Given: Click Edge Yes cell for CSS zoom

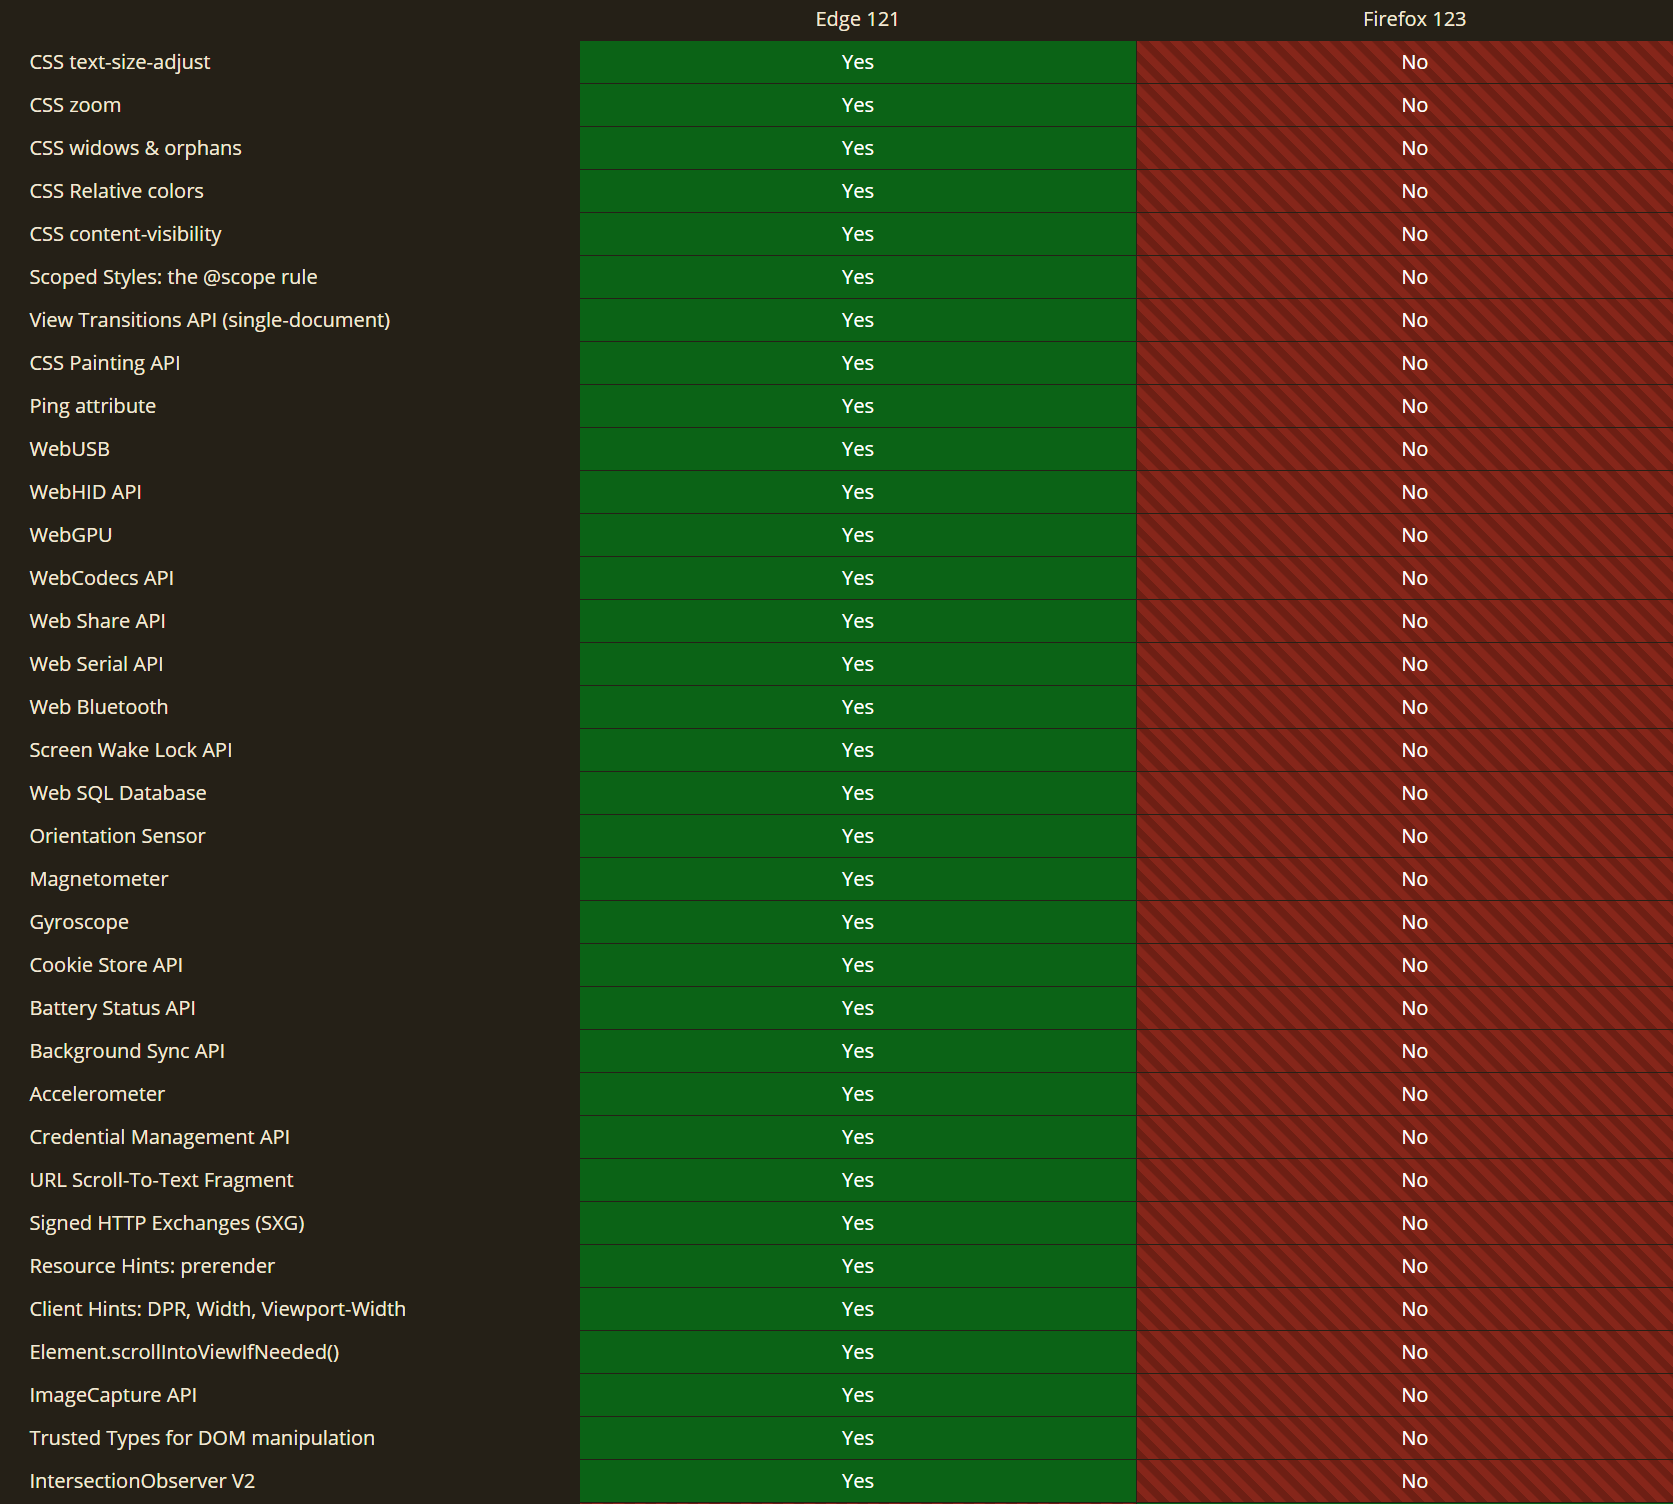Looking at the screenshot, I should click(x=857, y=105).
